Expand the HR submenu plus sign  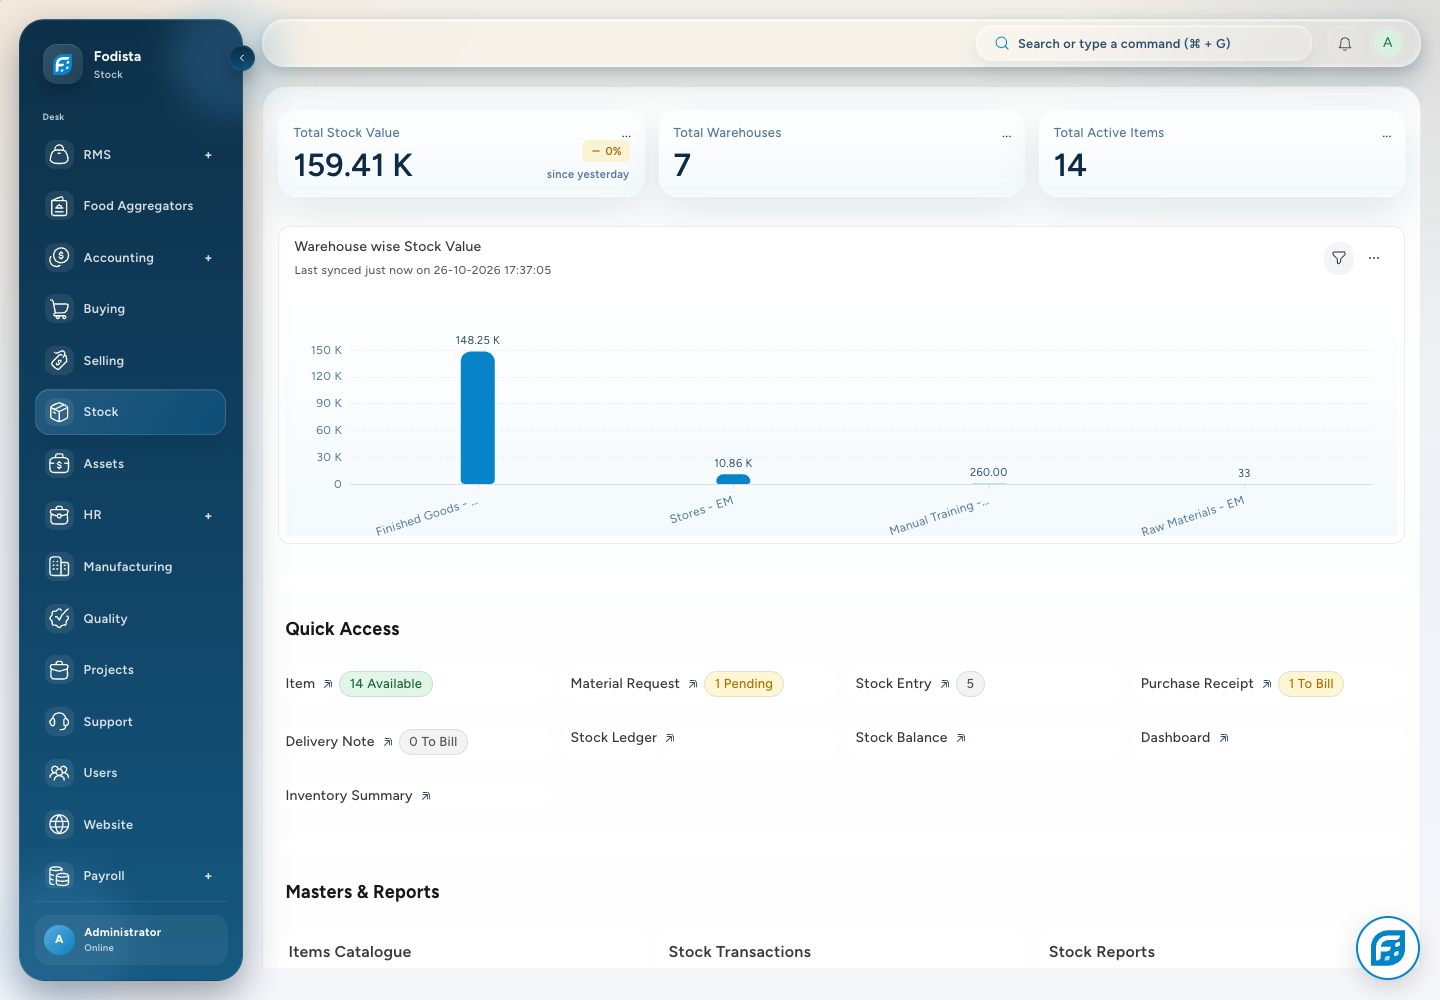(208, 516)
